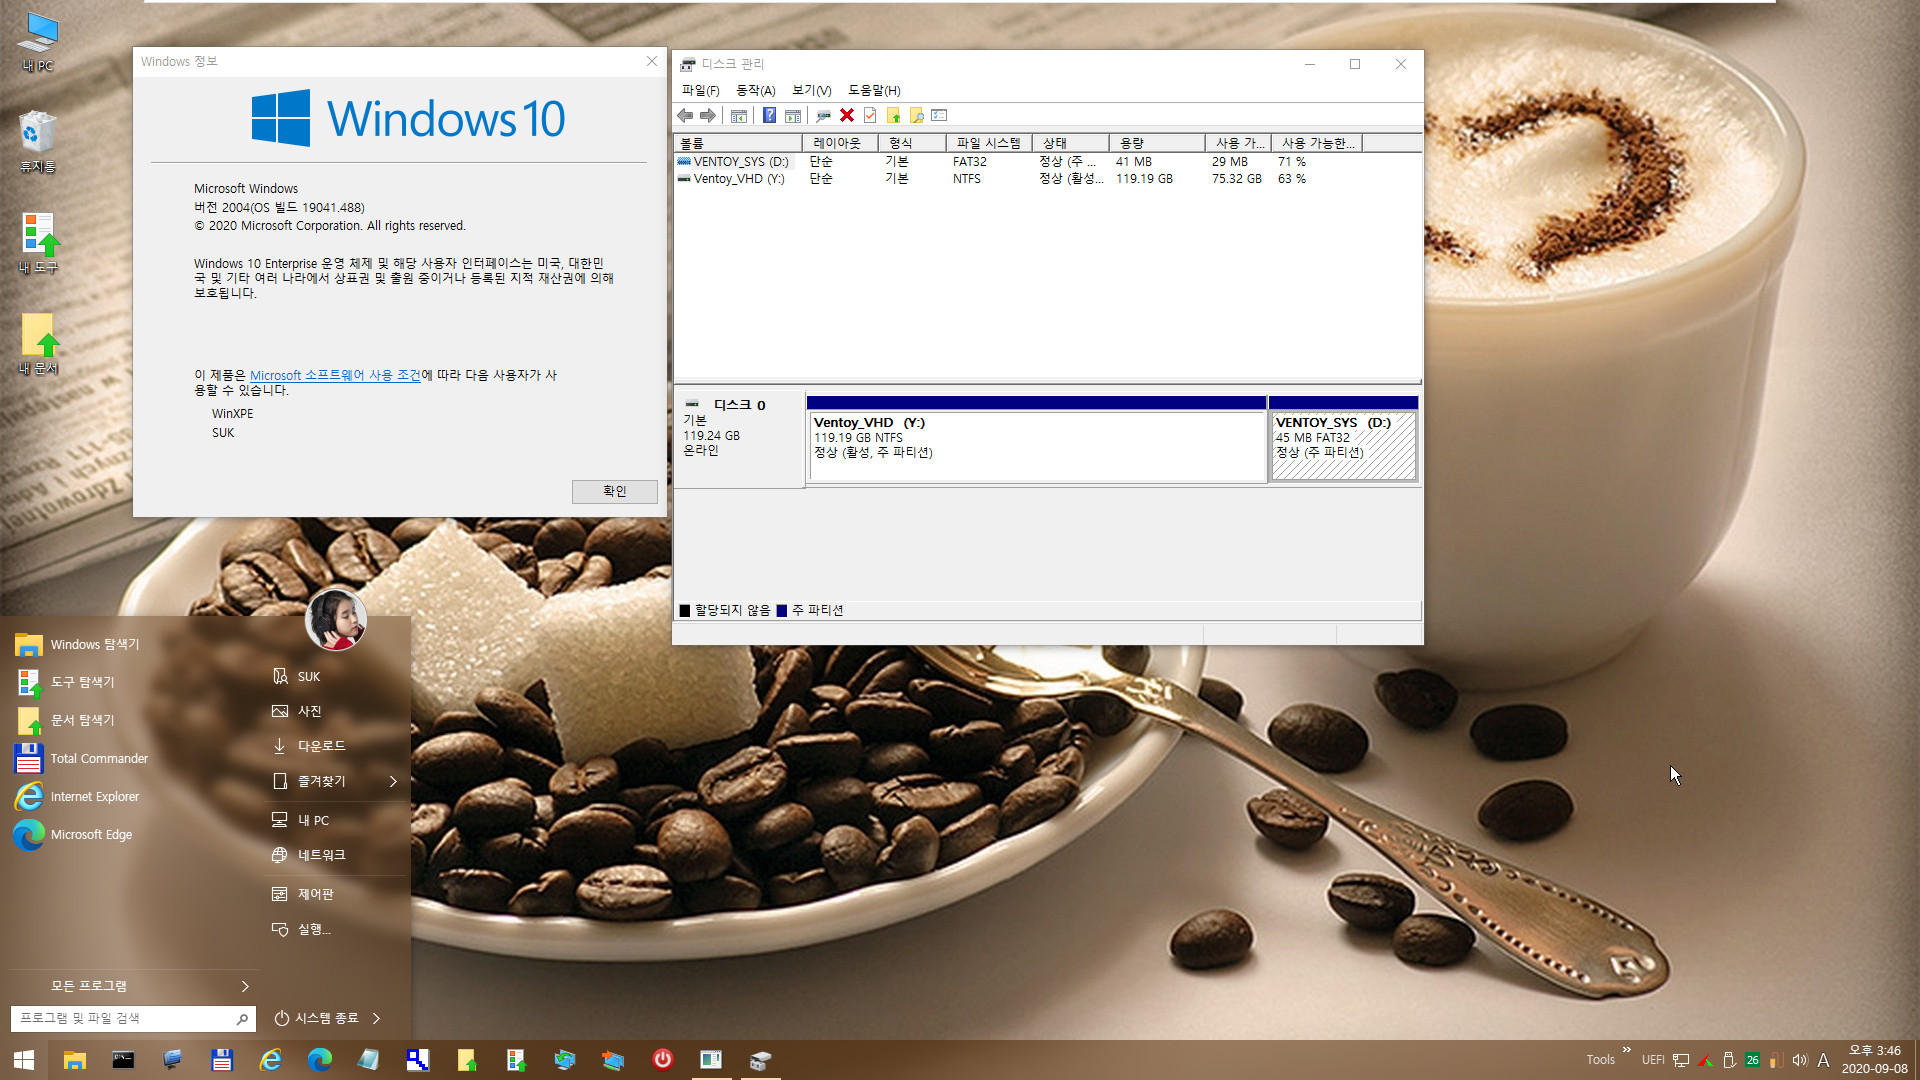The image size is (1920, 1080).
Task: Select the VENTOY_SYS (D:) volume row
Action: coord(1047,162)
